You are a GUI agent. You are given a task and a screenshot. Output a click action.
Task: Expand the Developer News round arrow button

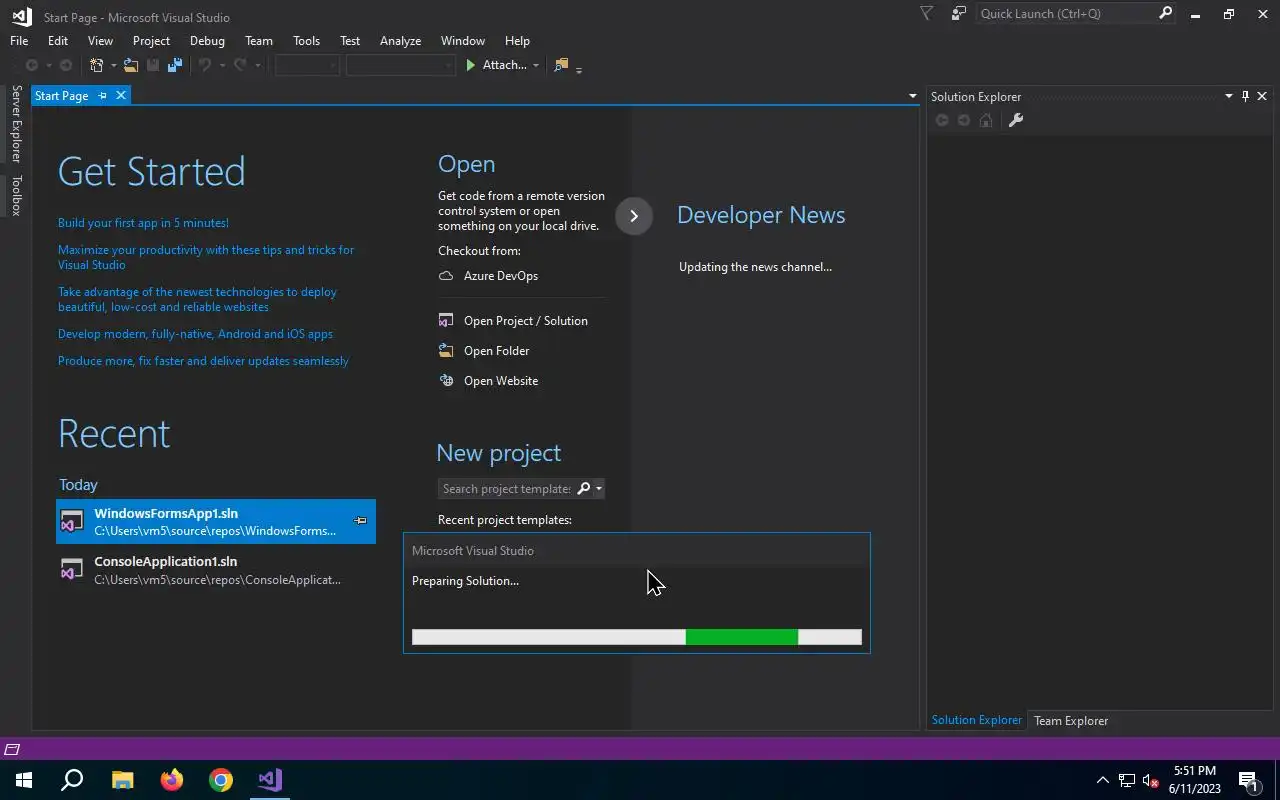click(x=634, y=216)
